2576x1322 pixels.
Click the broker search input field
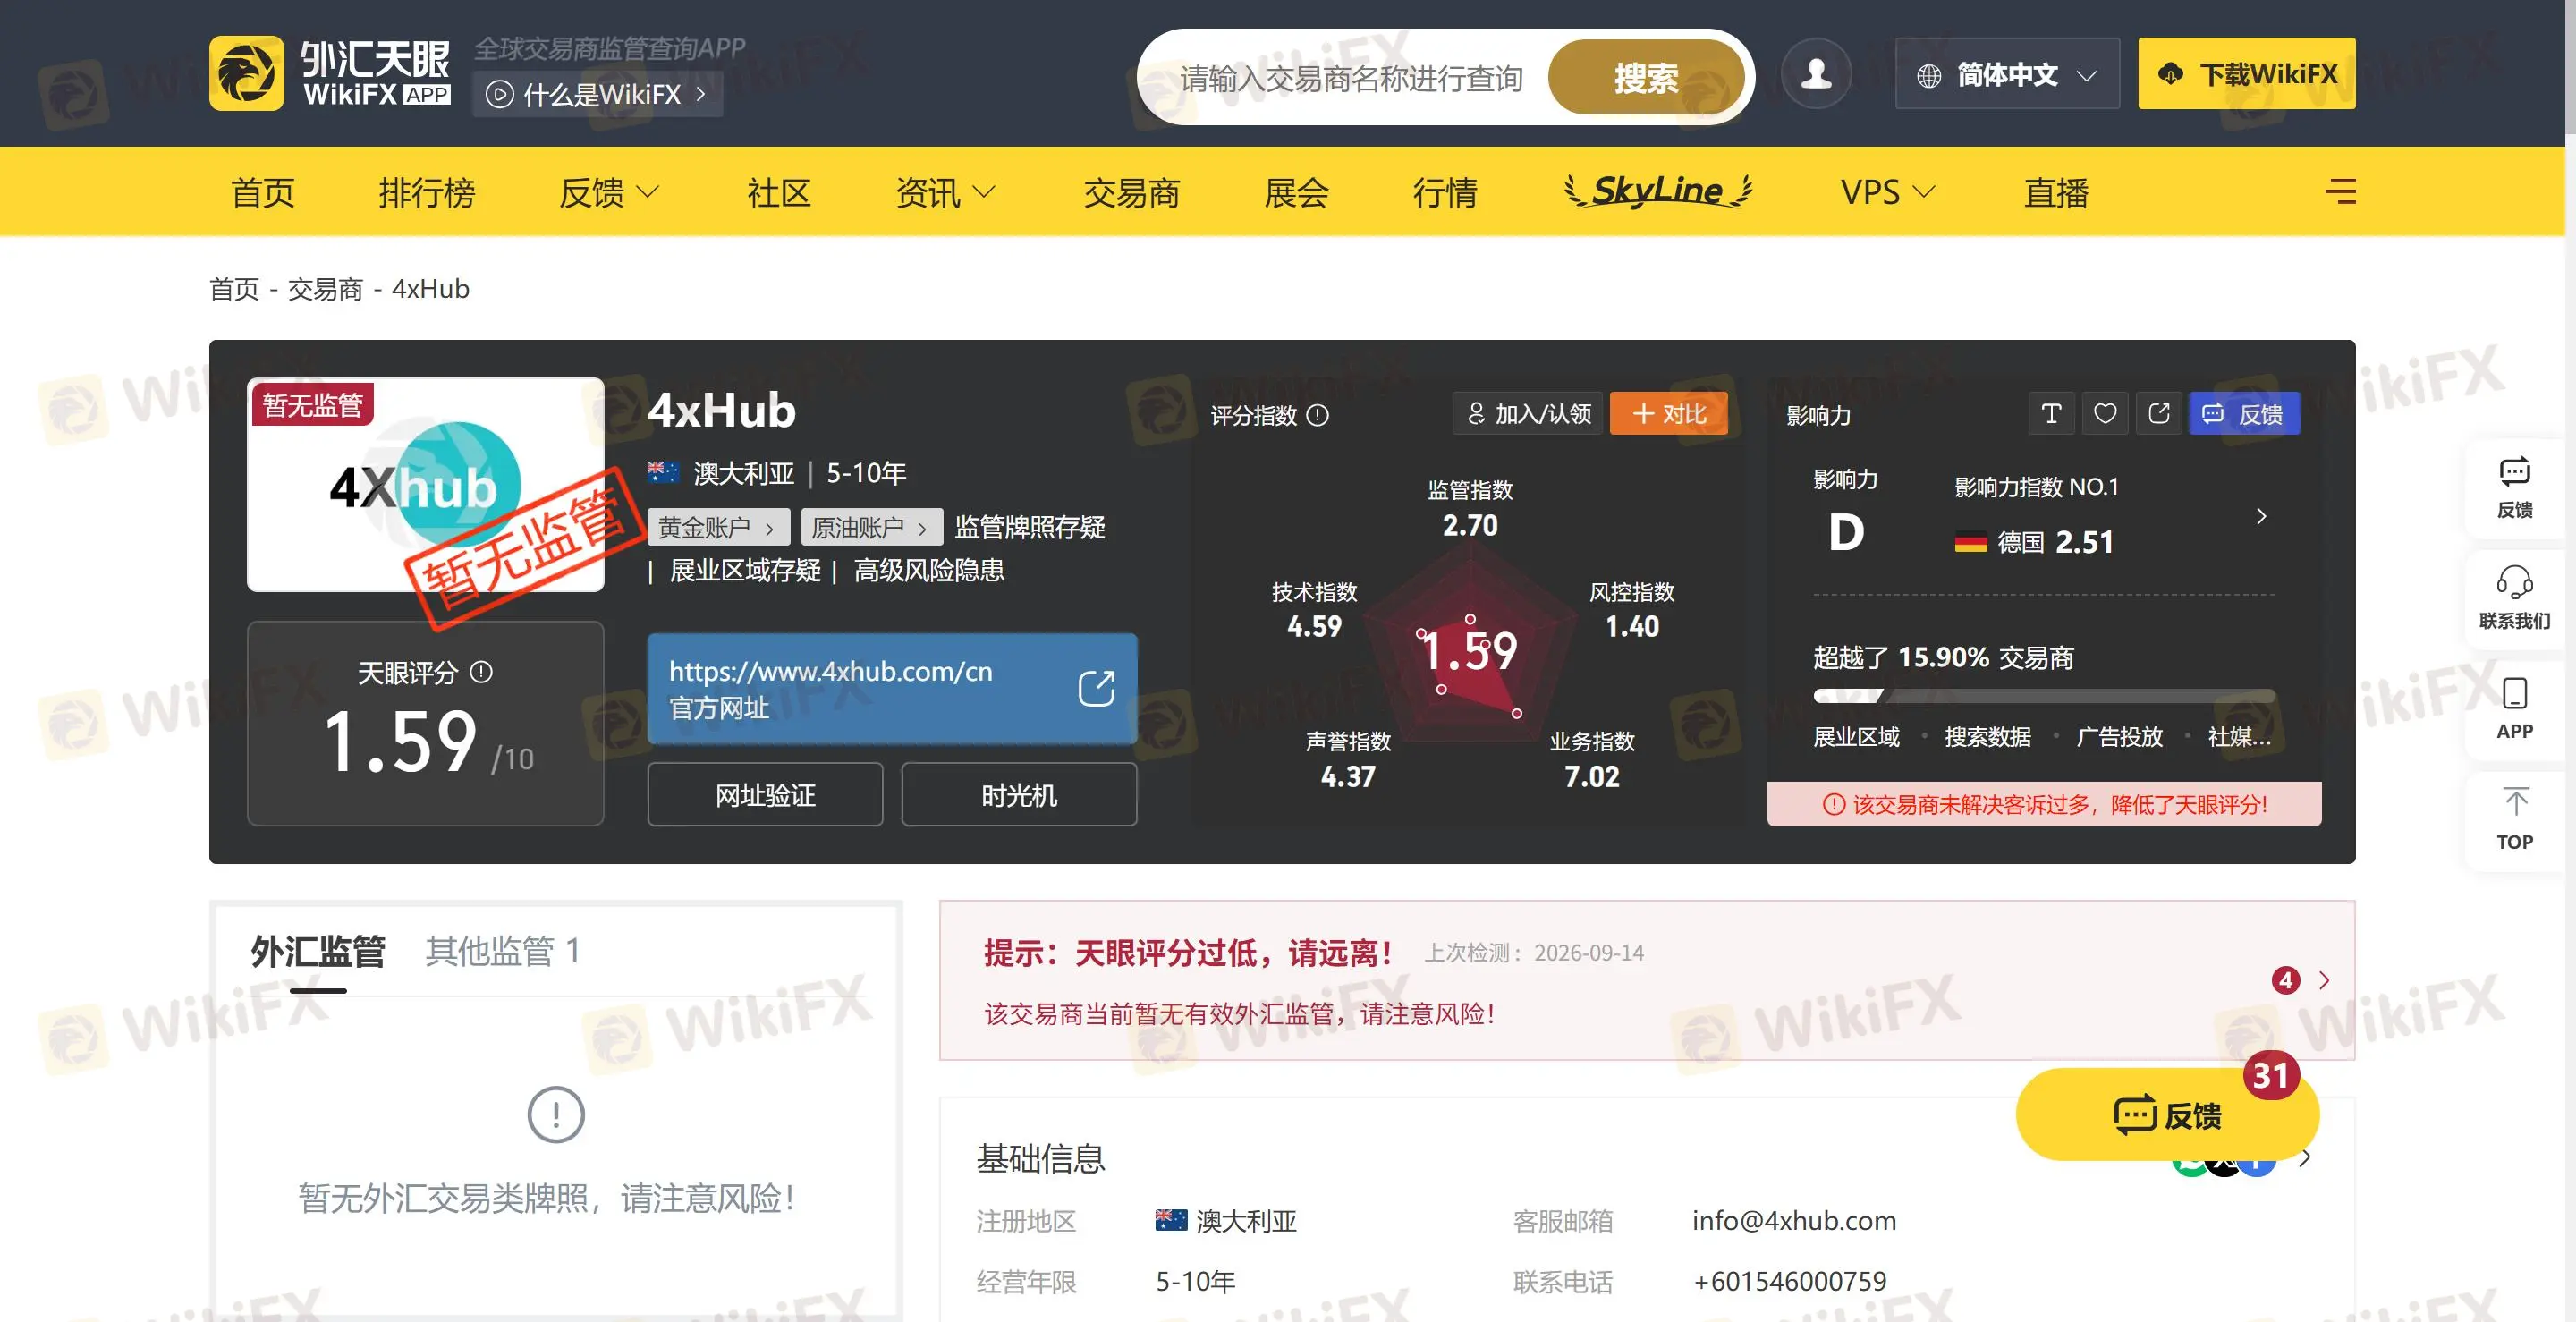pyautogui.click(x=1350, y=78)
